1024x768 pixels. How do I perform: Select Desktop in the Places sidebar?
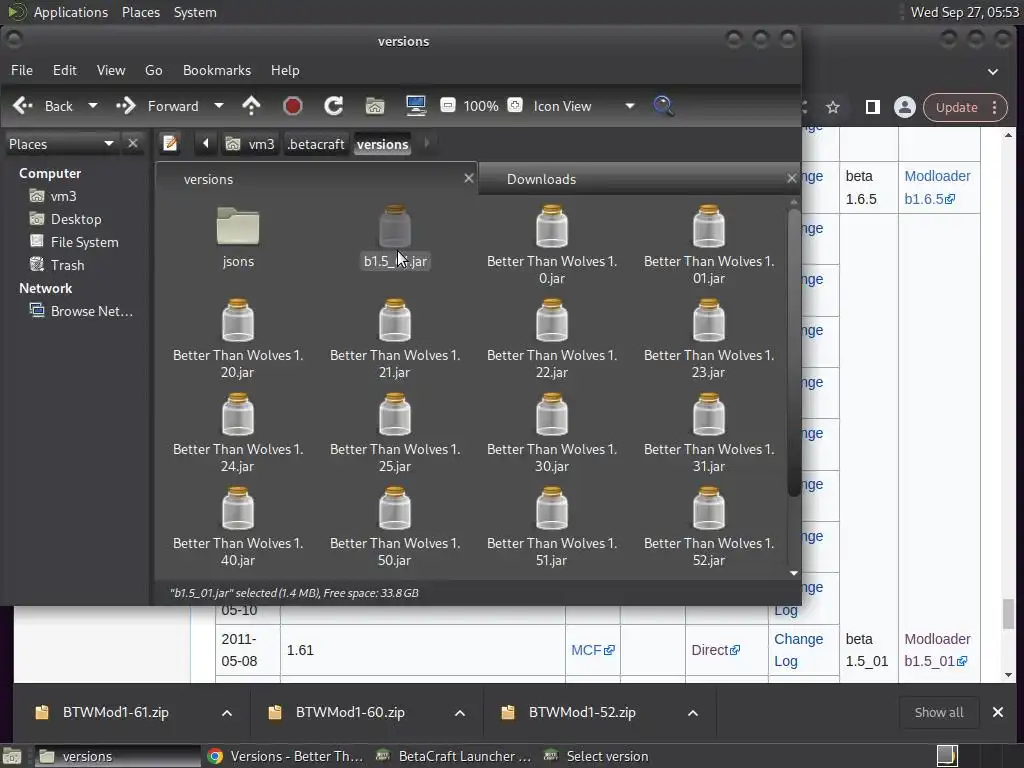[x=65, y=219]
